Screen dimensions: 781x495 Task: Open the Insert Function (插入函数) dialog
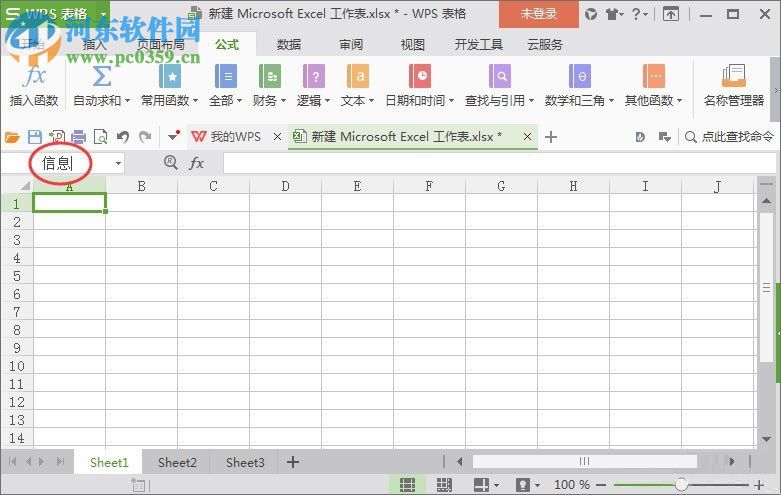coord(34,86)
